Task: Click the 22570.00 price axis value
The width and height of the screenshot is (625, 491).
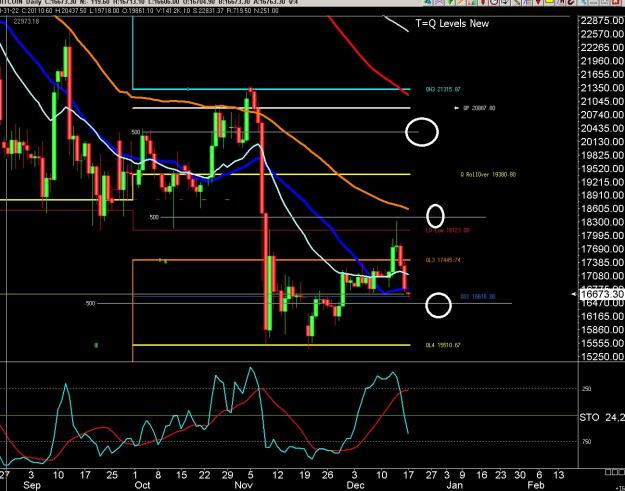Action: (603, 34)
